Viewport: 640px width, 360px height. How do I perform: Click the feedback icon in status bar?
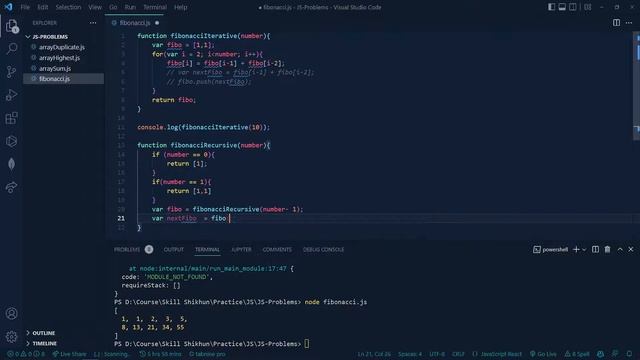coord(615,354)
